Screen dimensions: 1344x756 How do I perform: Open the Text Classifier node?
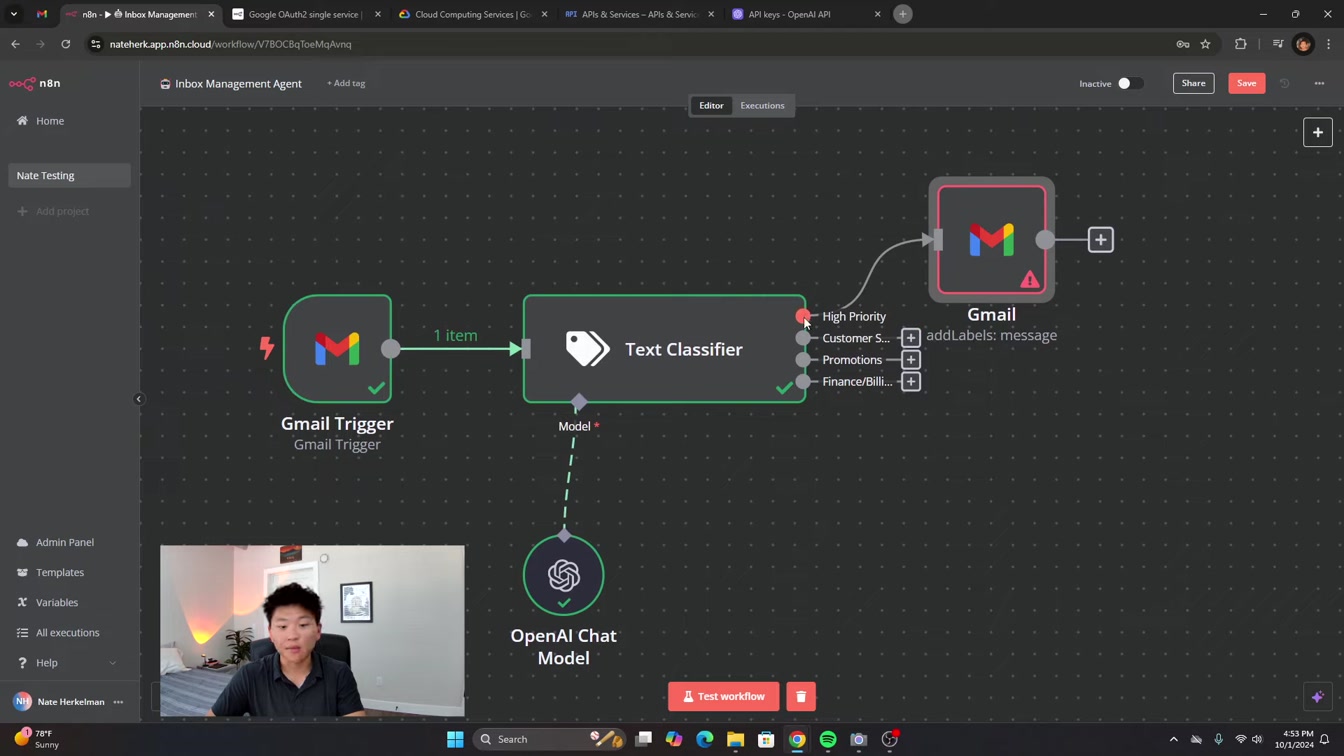point(664,349)
